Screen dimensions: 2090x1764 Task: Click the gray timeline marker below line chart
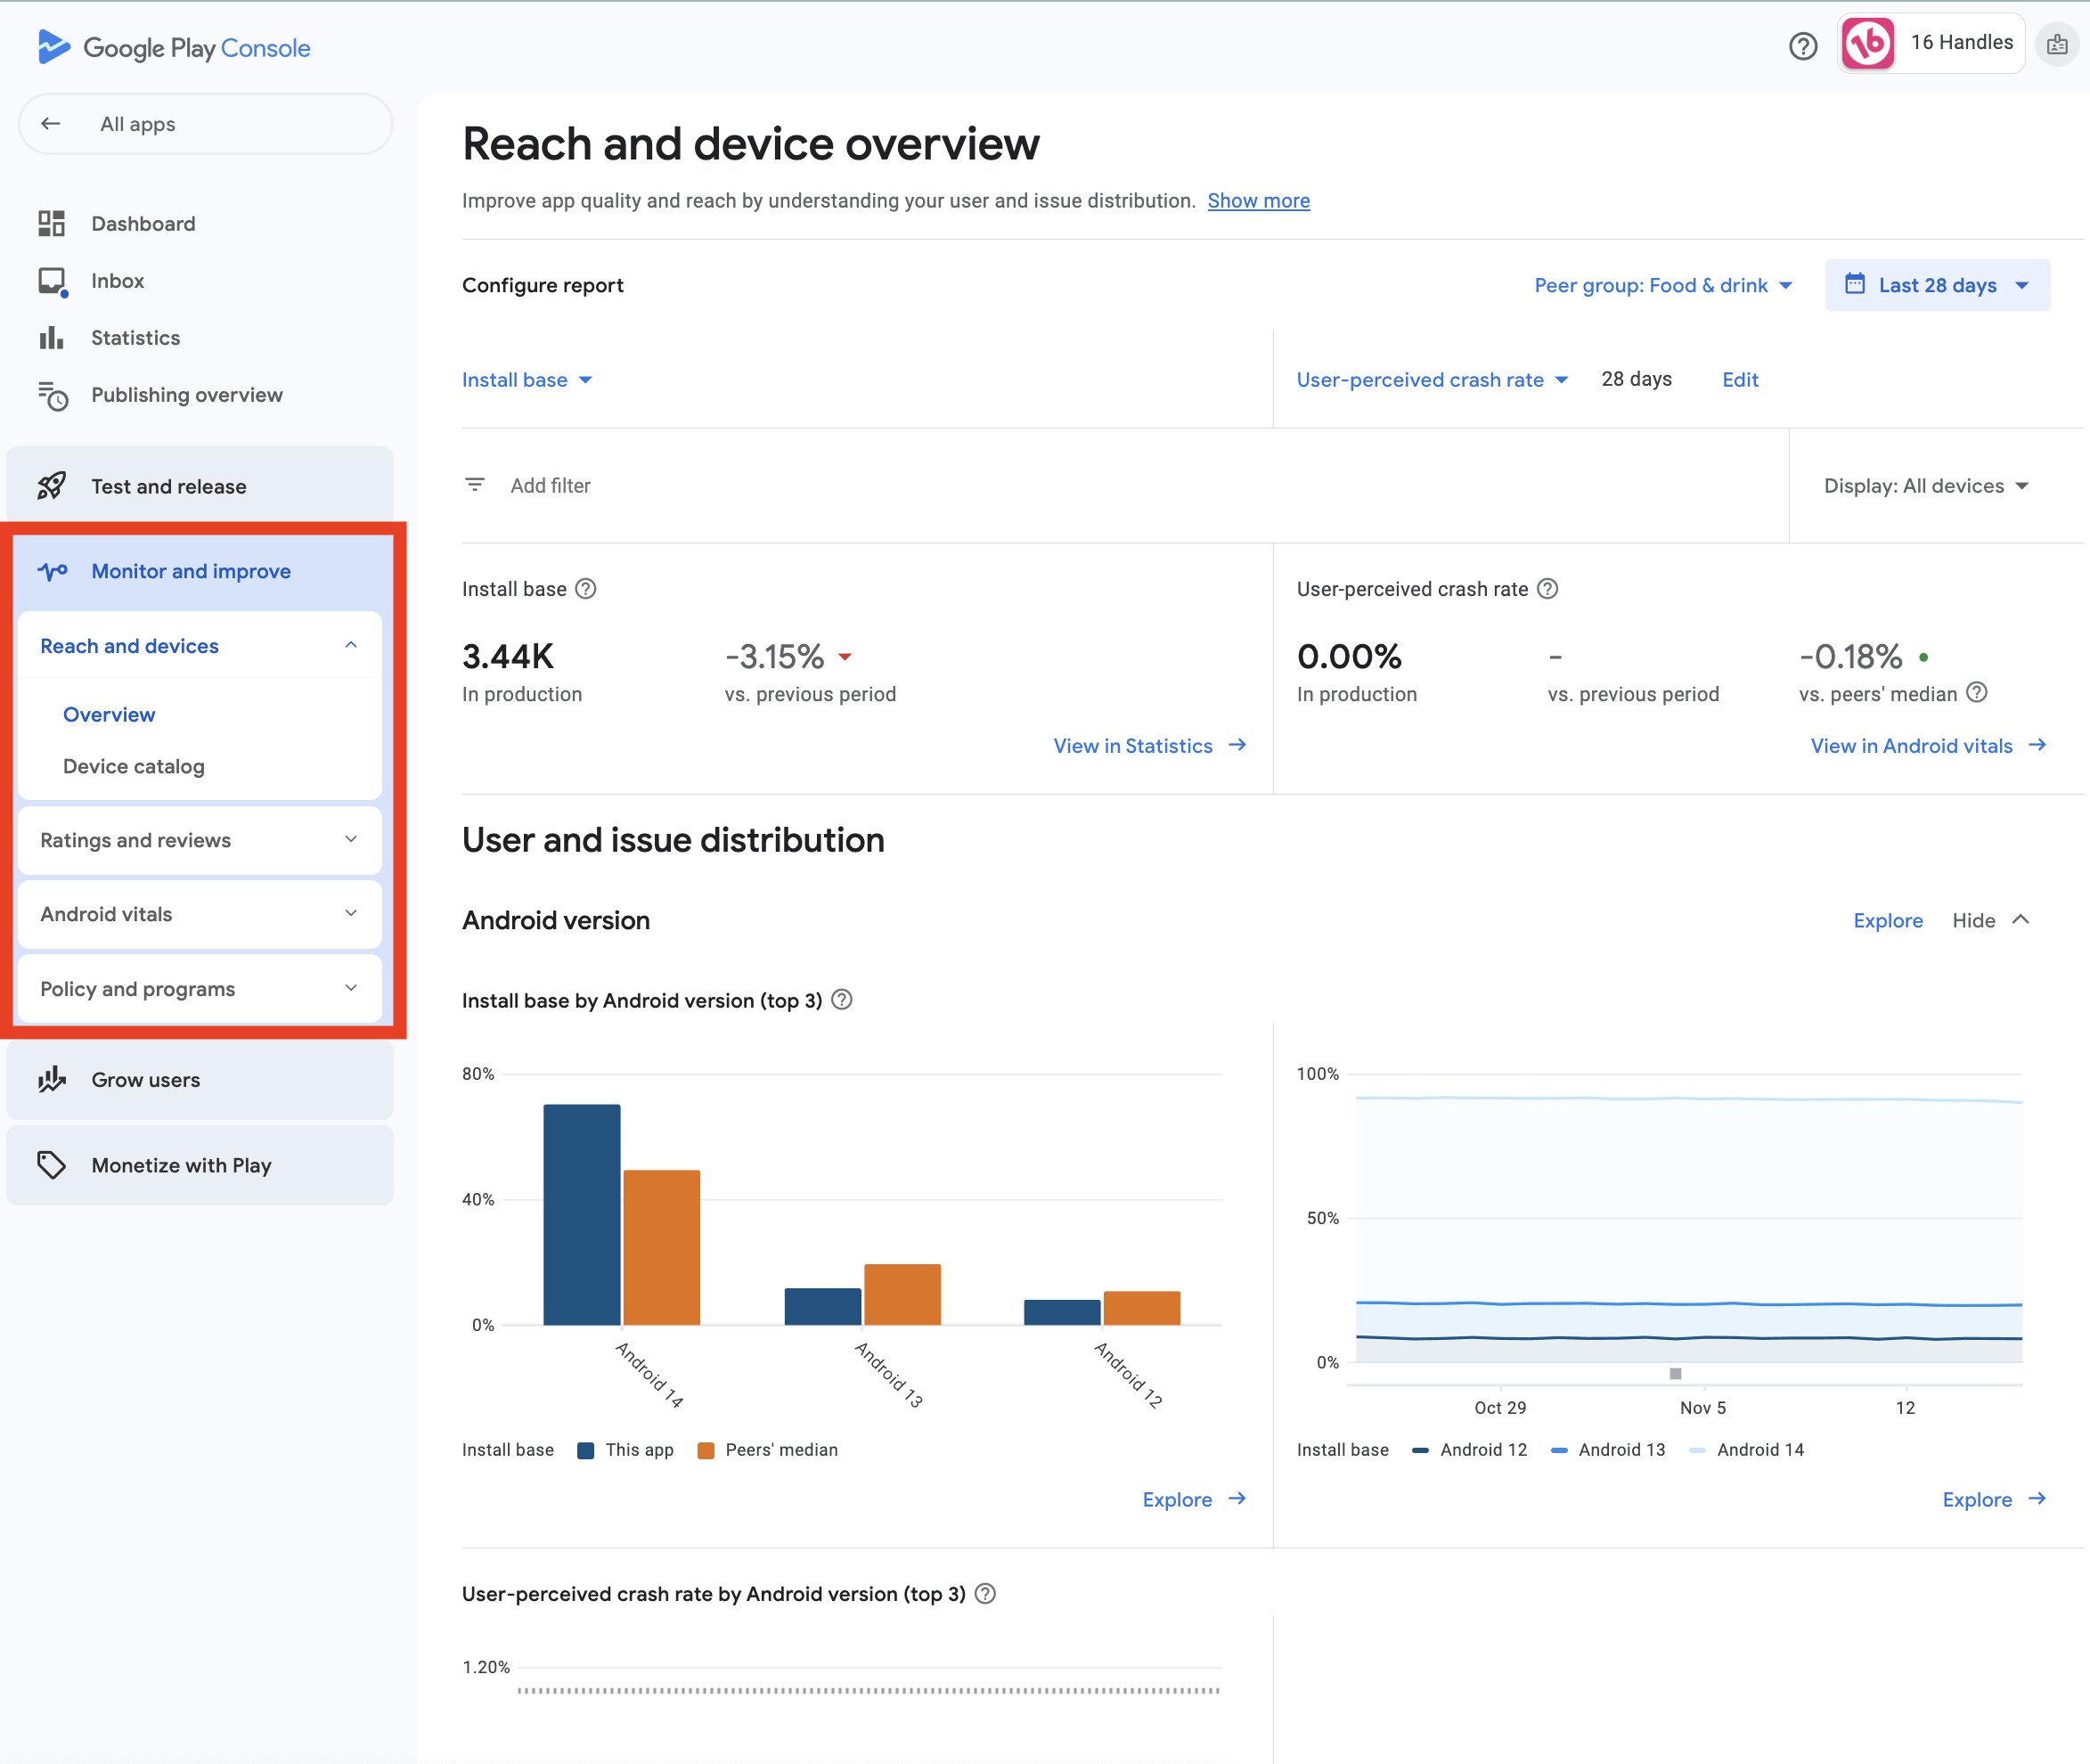1675,1373
